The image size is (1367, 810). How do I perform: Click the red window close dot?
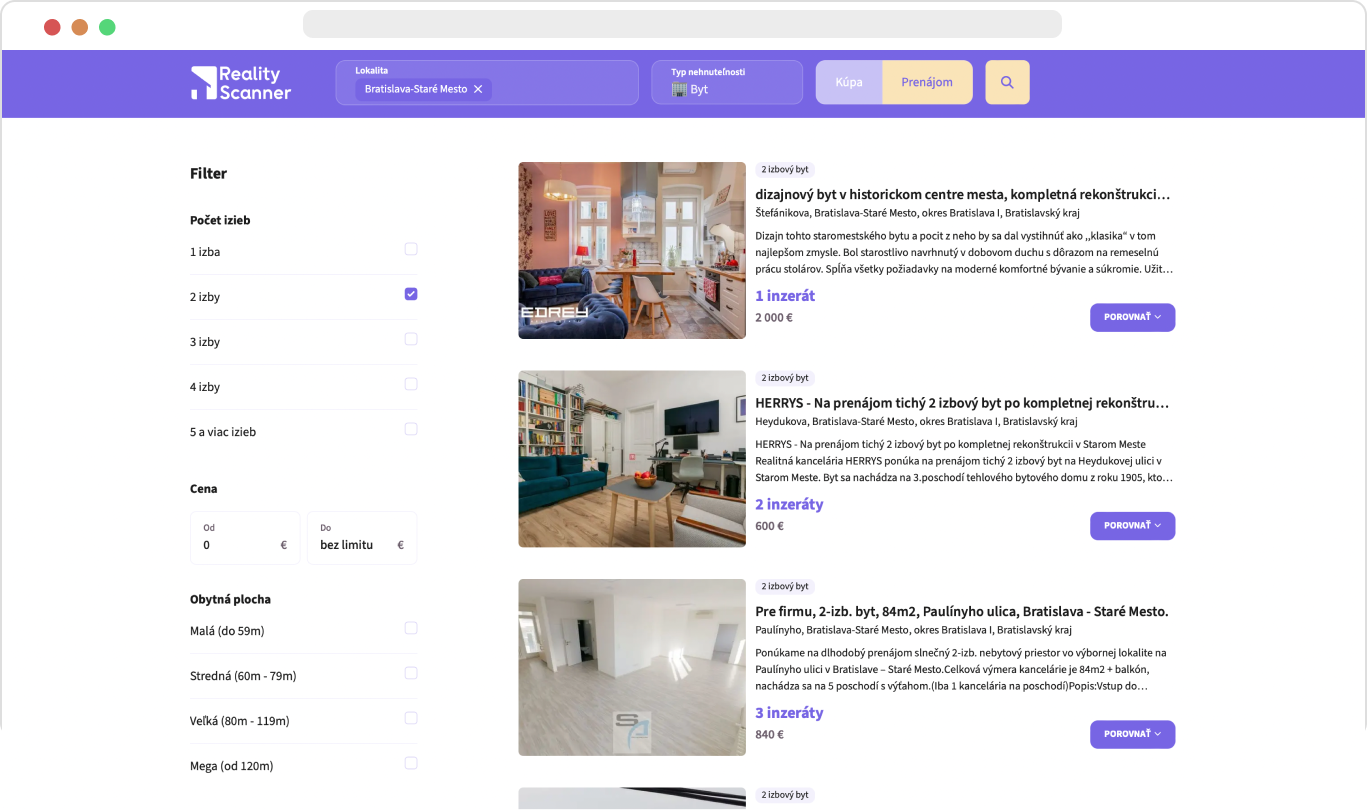[x=52, y=27]
